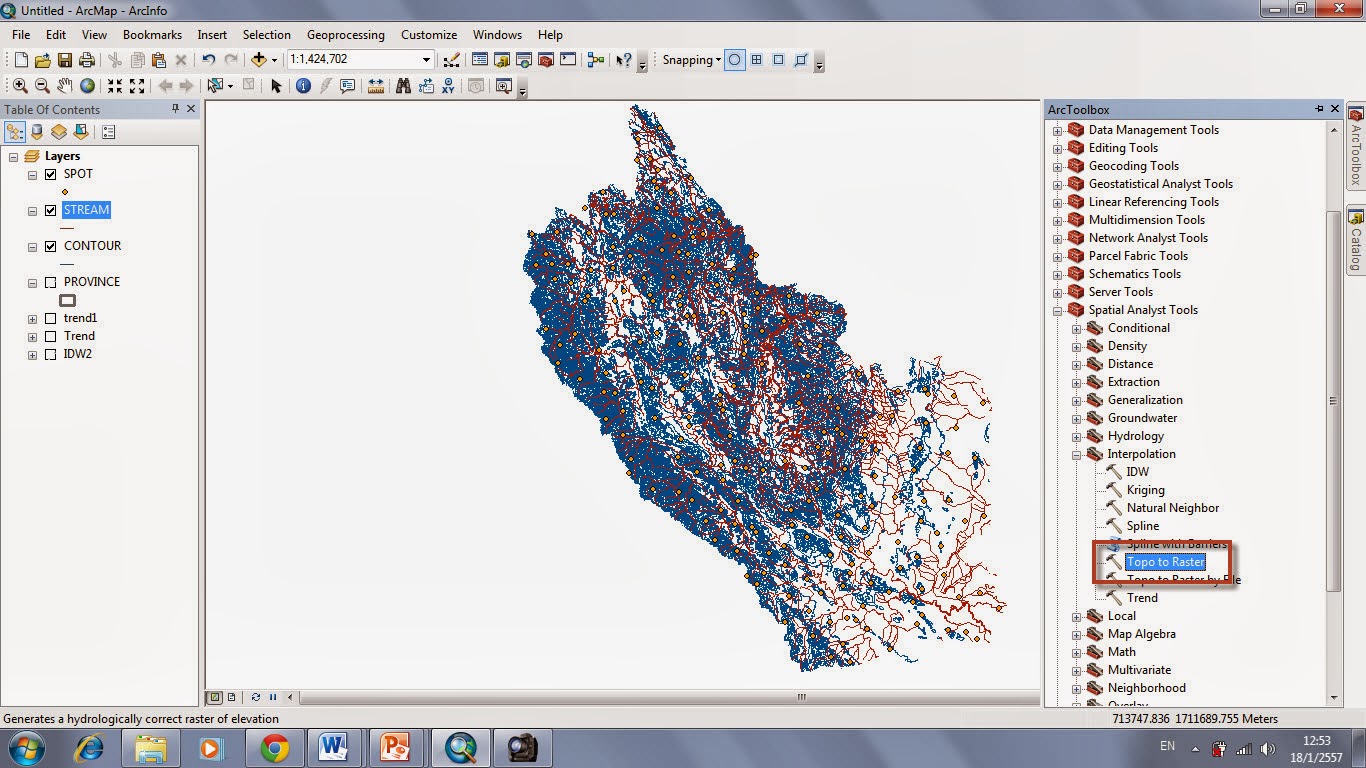Expand the IDW2 layer entry
Screen dimensions: 1366x768
(33, 354)
